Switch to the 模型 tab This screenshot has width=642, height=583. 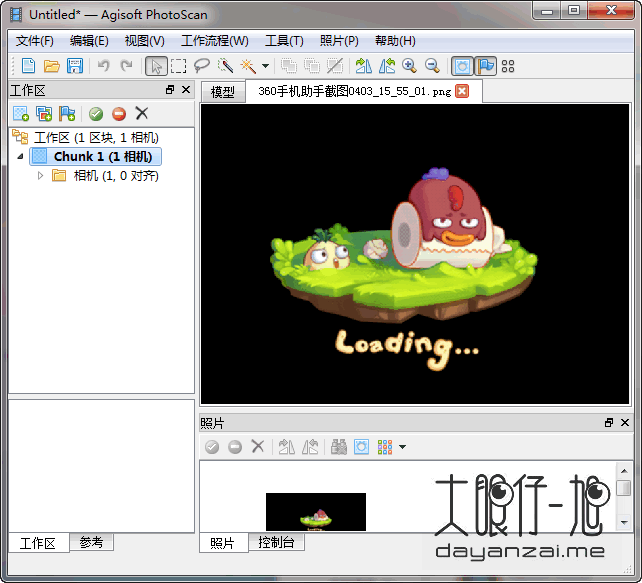[223, 92]
